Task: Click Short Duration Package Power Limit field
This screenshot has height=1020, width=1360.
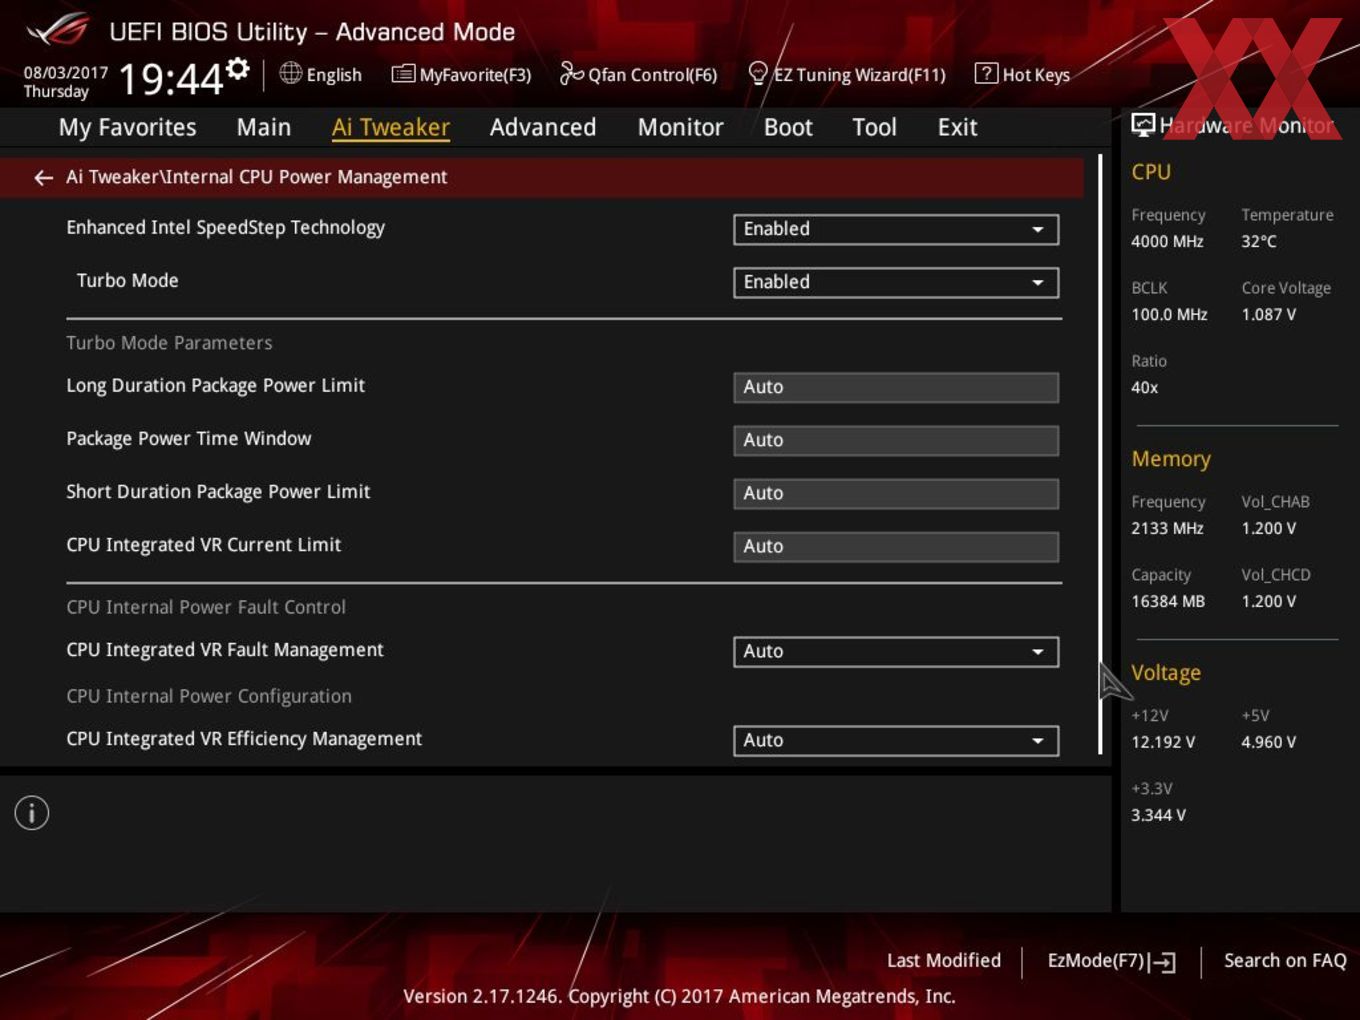Action: (x=896, y=493)
